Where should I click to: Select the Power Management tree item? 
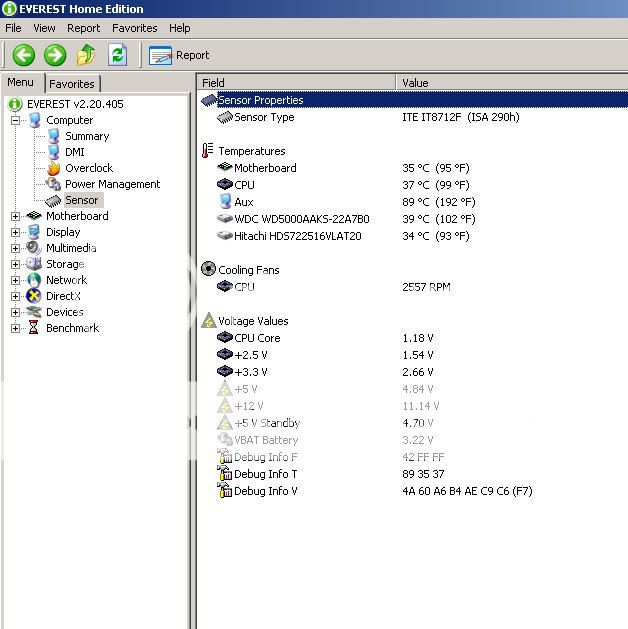(113, 184)
